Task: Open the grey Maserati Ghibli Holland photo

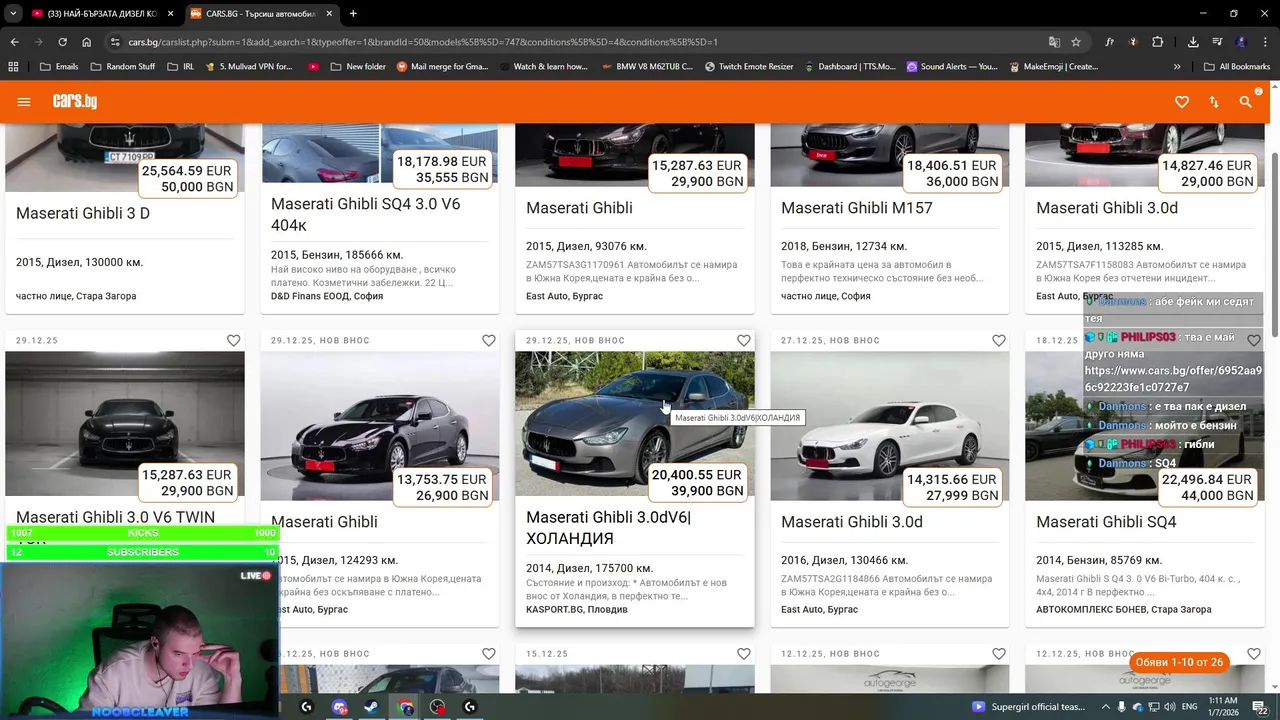Action: [635, 425]
